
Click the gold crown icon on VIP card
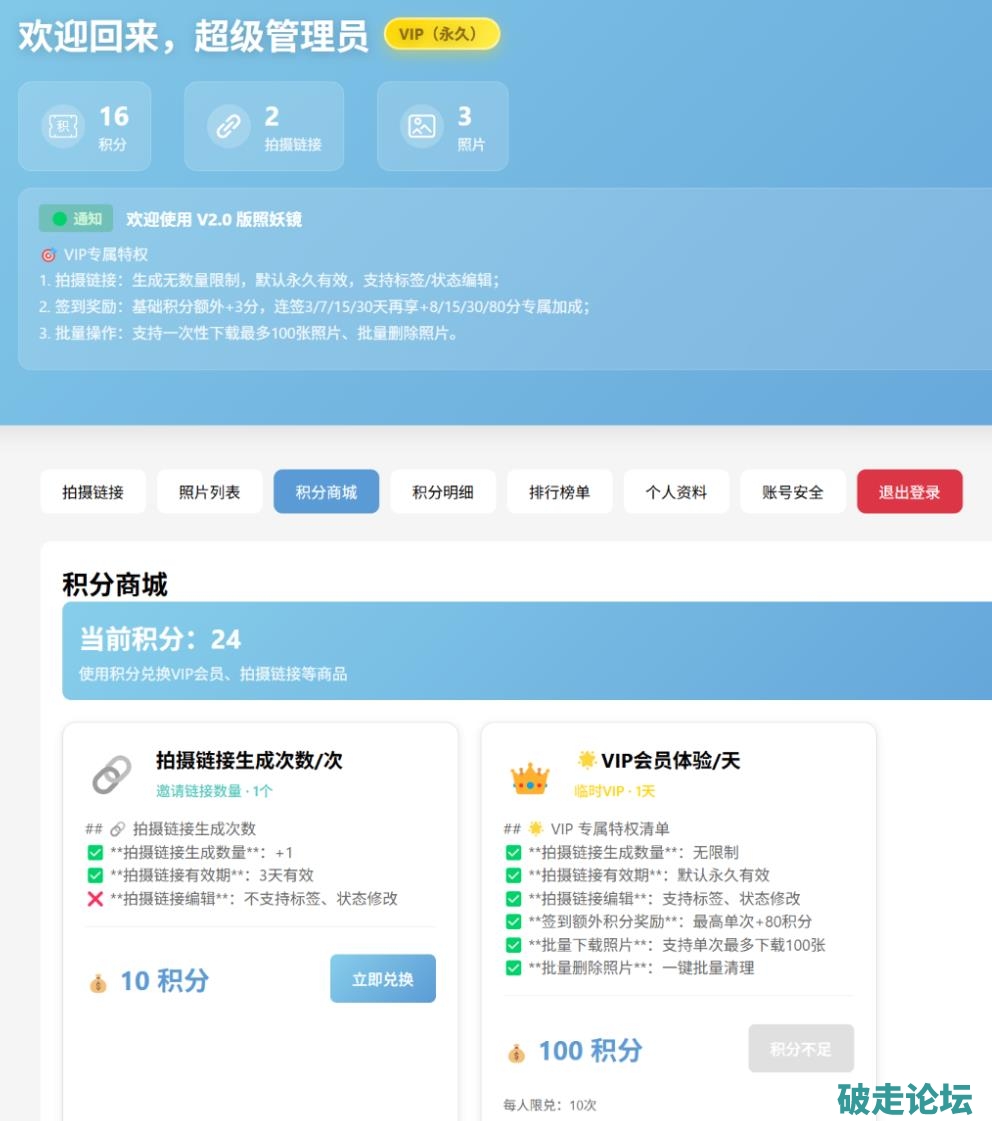[x=529, y=778]
